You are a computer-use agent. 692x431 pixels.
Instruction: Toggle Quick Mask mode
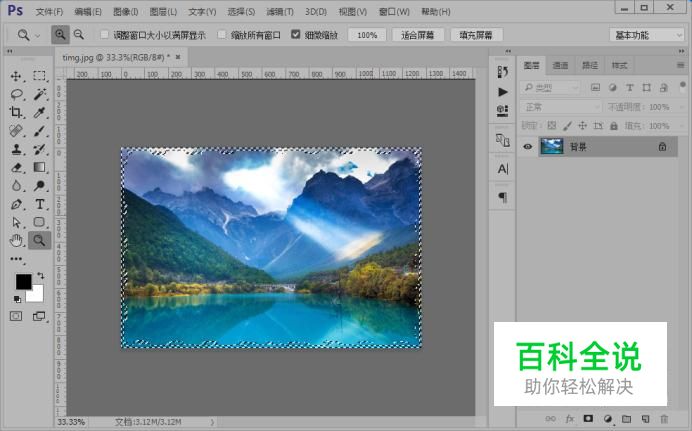[16, 316]
